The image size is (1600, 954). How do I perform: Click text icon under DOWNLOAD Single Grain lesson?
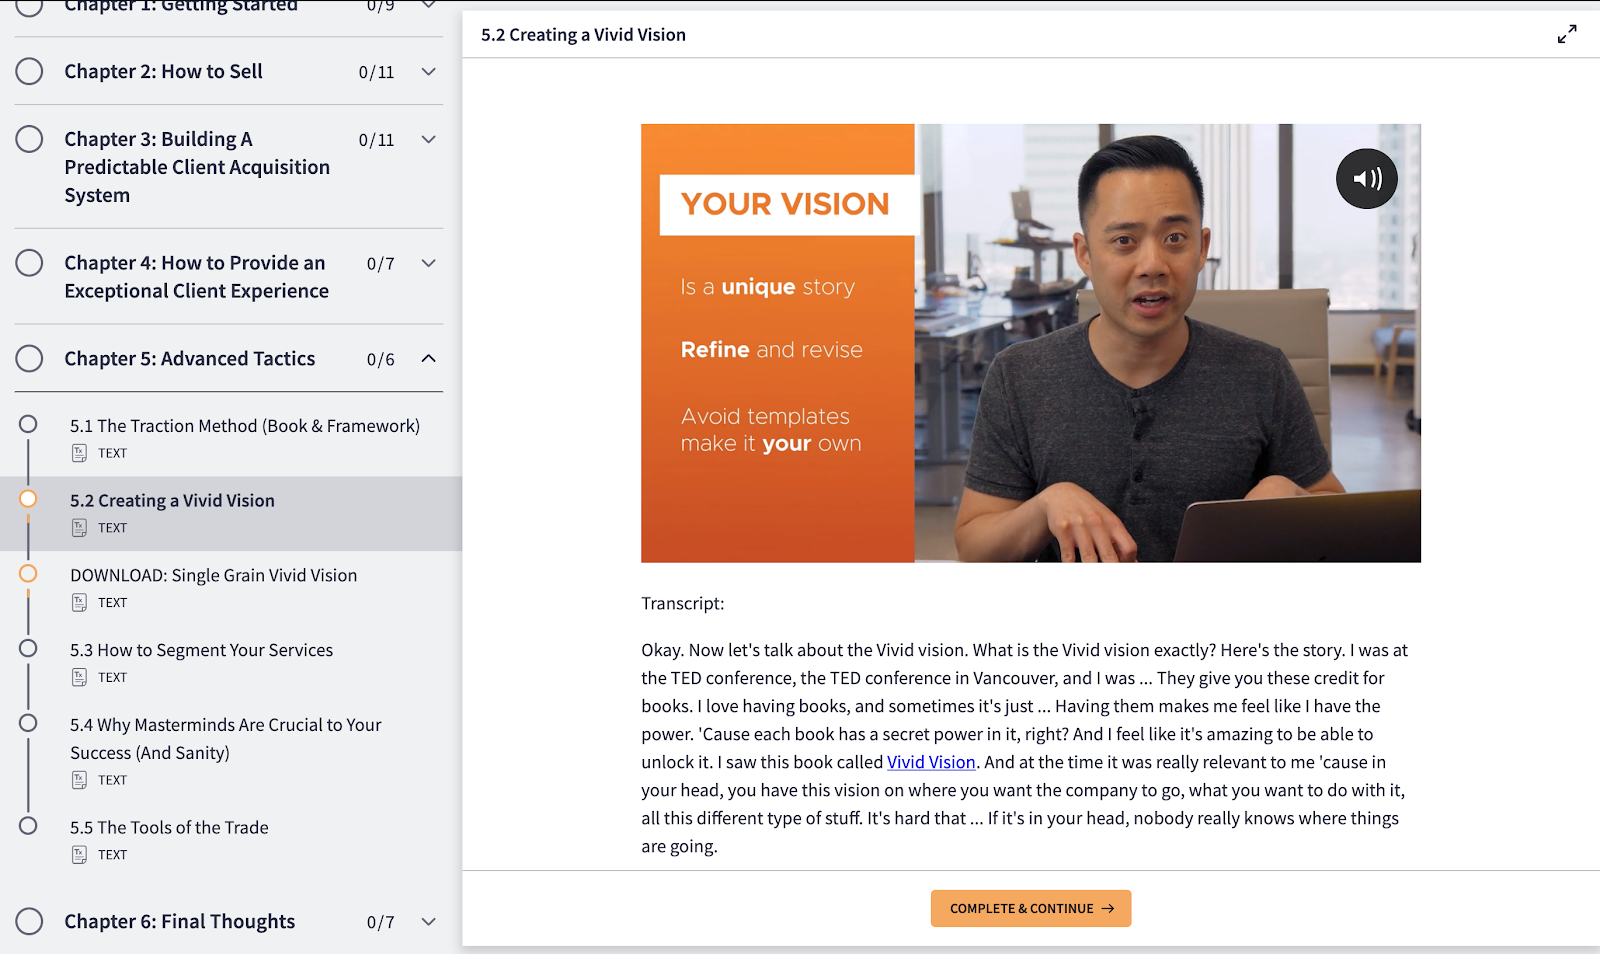(x=79, y=602)
